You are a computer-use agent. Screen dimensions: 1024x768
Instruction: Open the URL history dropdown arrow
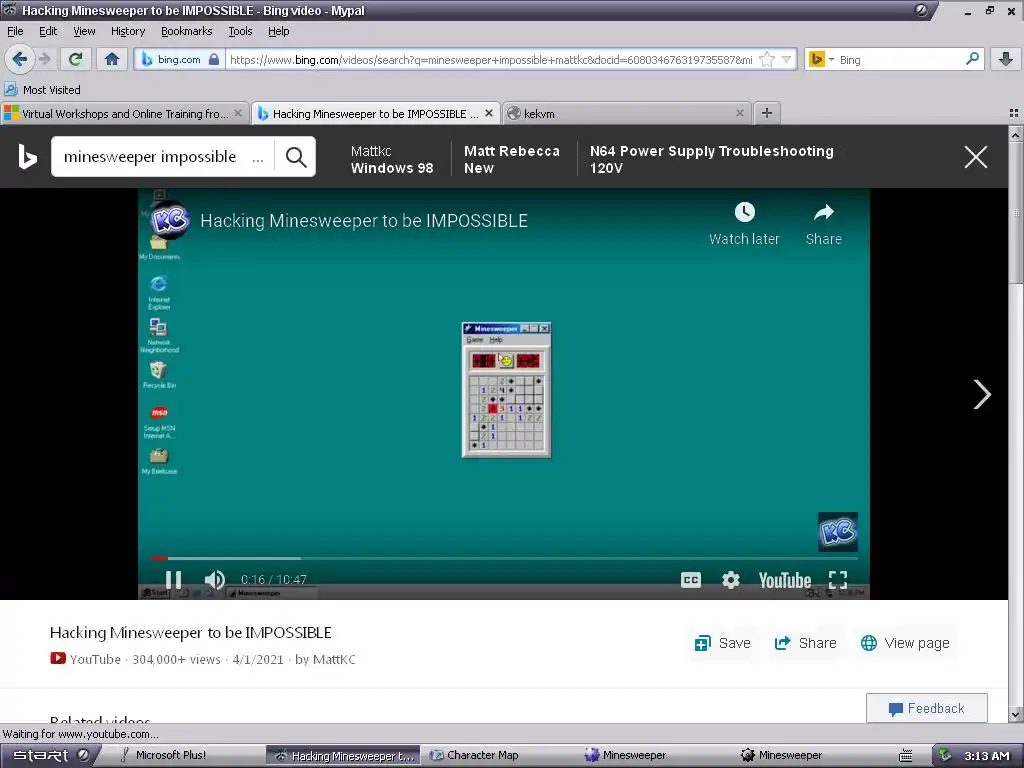click(786, 60)
